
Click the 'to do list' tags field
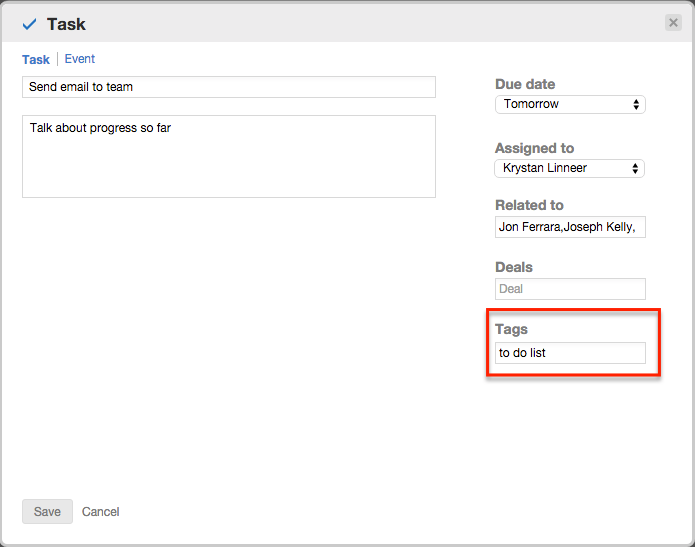(x=570, y=353)
